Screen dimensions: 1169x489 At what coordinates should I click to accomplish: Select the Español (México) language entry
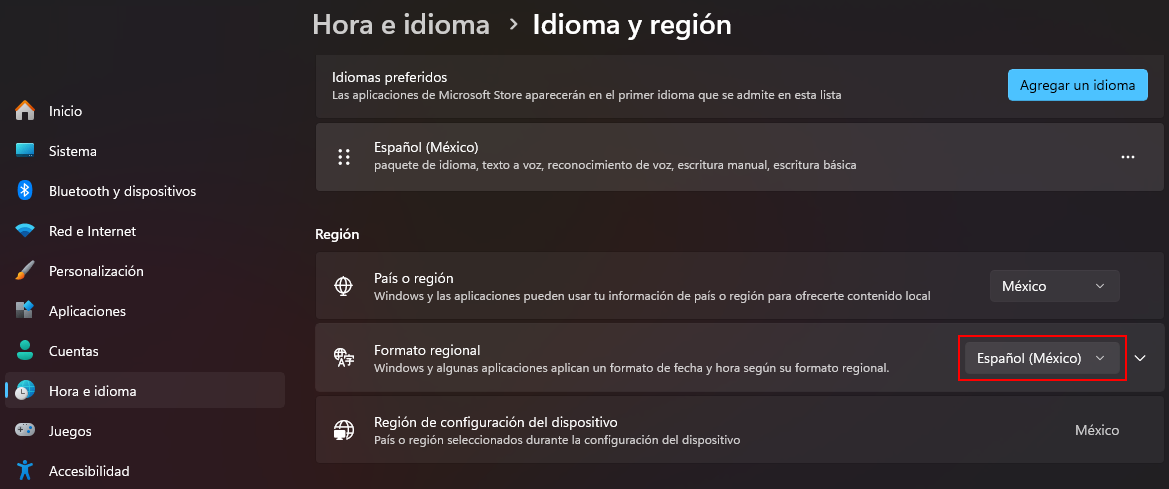click(739, 157)
